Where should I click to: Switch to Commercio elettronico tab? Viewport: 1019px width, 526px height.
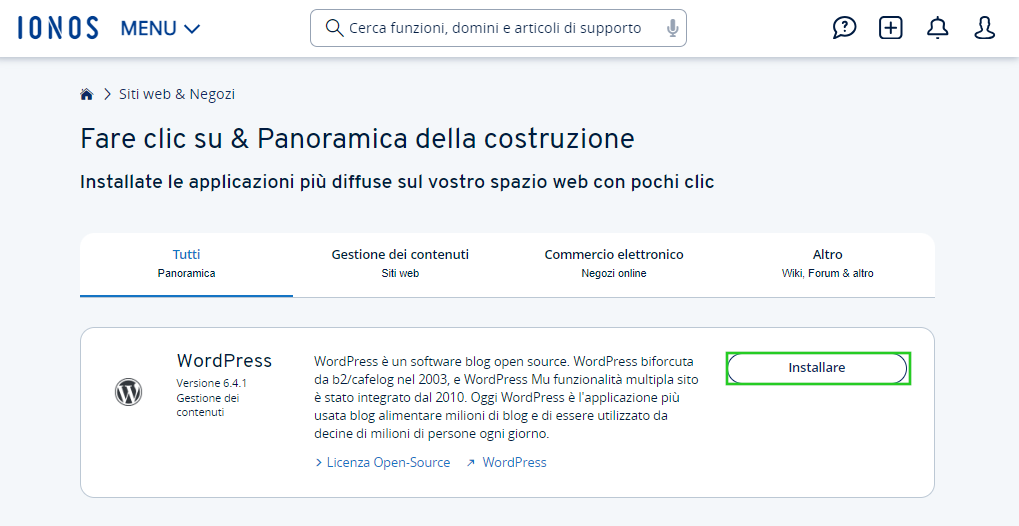(613, 263)
